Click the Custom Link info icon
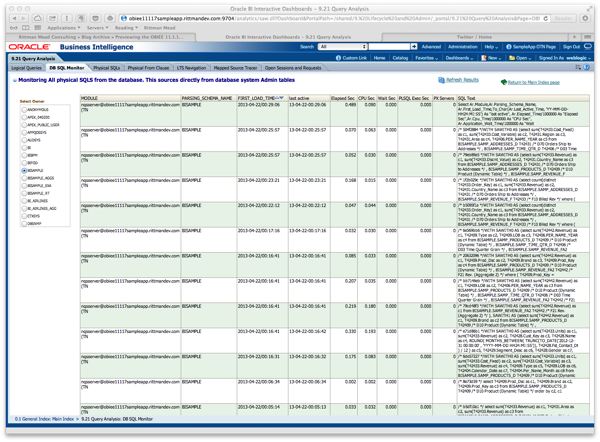The height and width of the screenshot is (442, 600). [338, 58]
